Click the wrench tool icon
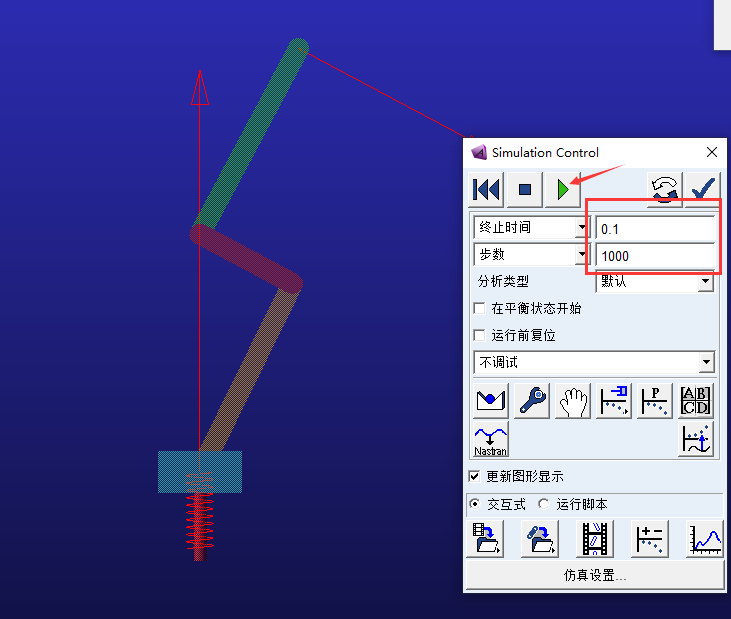Screen dimensions: 731x619 tap(532, 401)
